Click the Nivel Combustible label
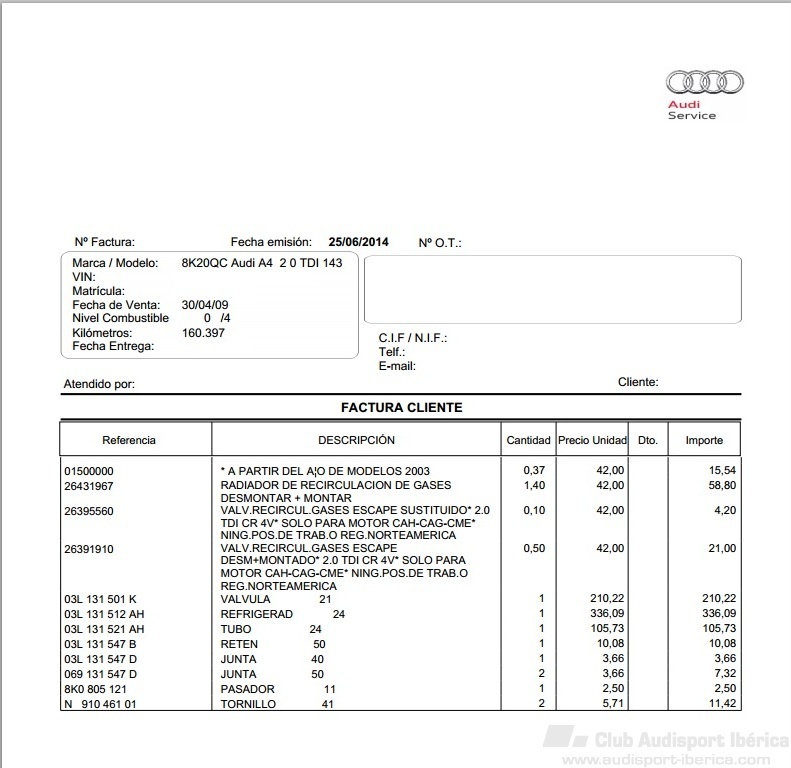The width and height of the screenshot is (791, 768). pyautogui.click(x=121, y=318)
